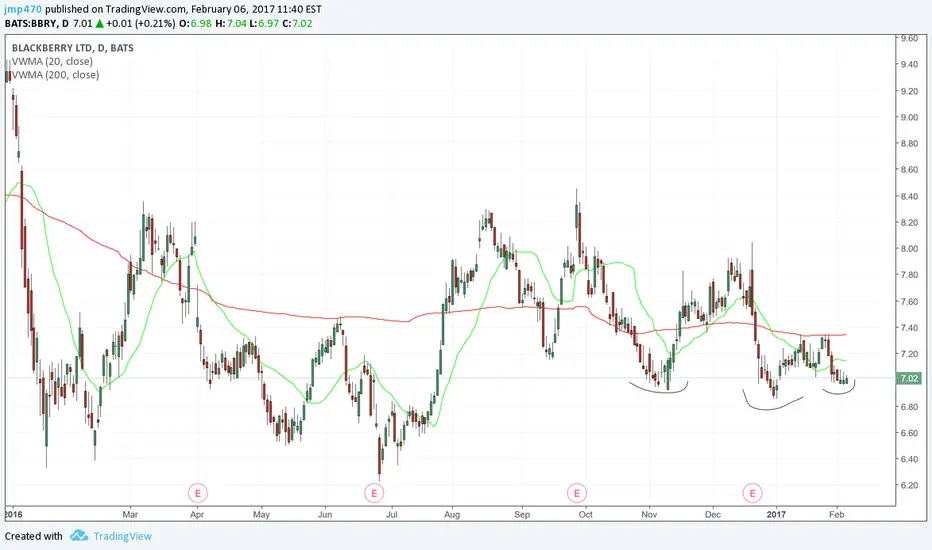Viewport: 932px width, 550px height.
Task: Click the H:7.04 high value
Action: pyautogui.click(x=229, y=23)
